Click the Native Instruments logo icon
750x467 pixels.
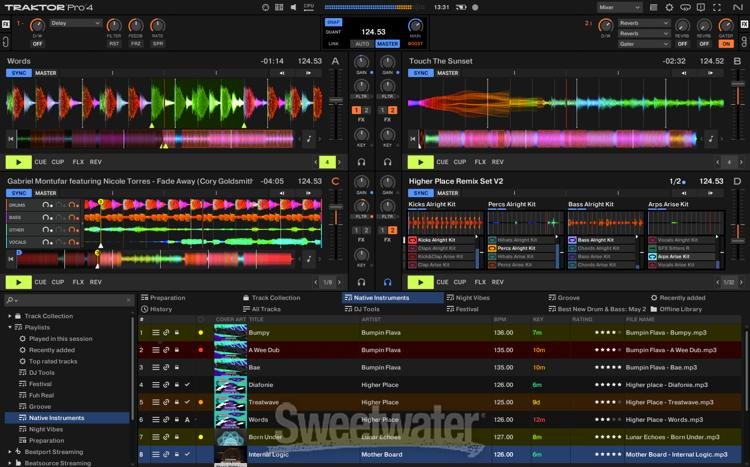click(x=737, y=7)
